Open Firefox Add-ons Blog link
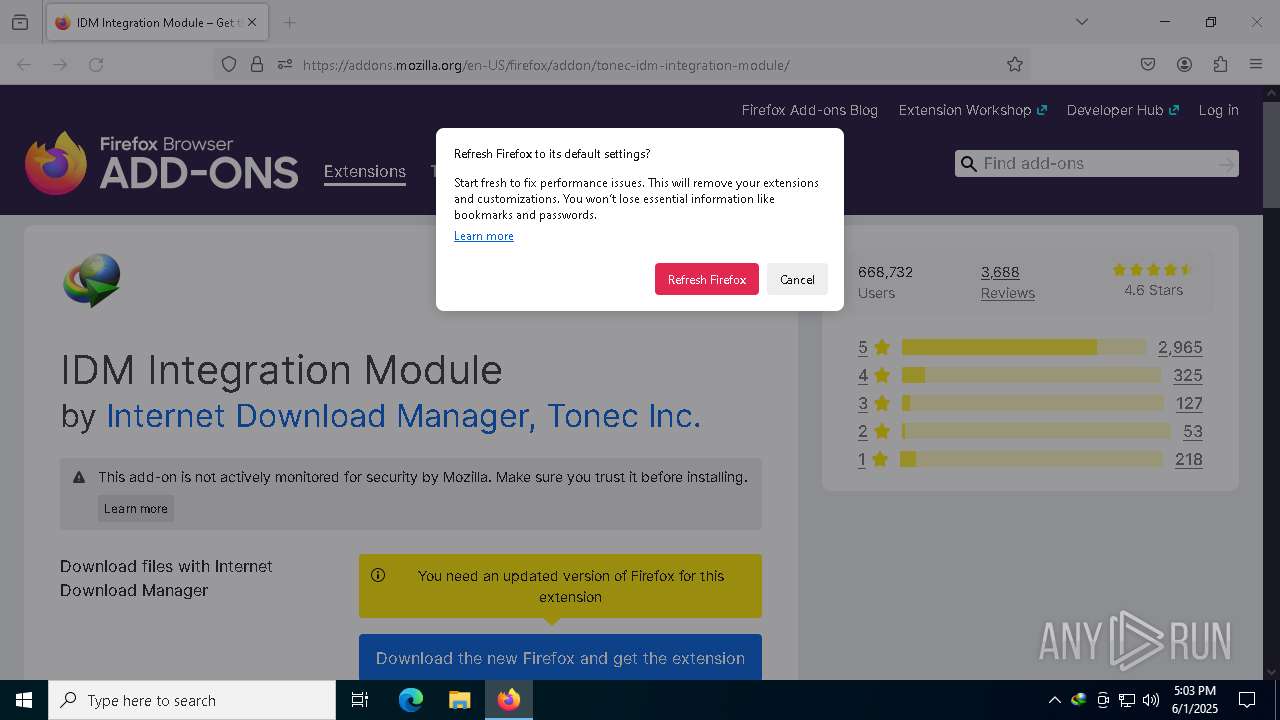1280x720 pixels. point(809,110)
